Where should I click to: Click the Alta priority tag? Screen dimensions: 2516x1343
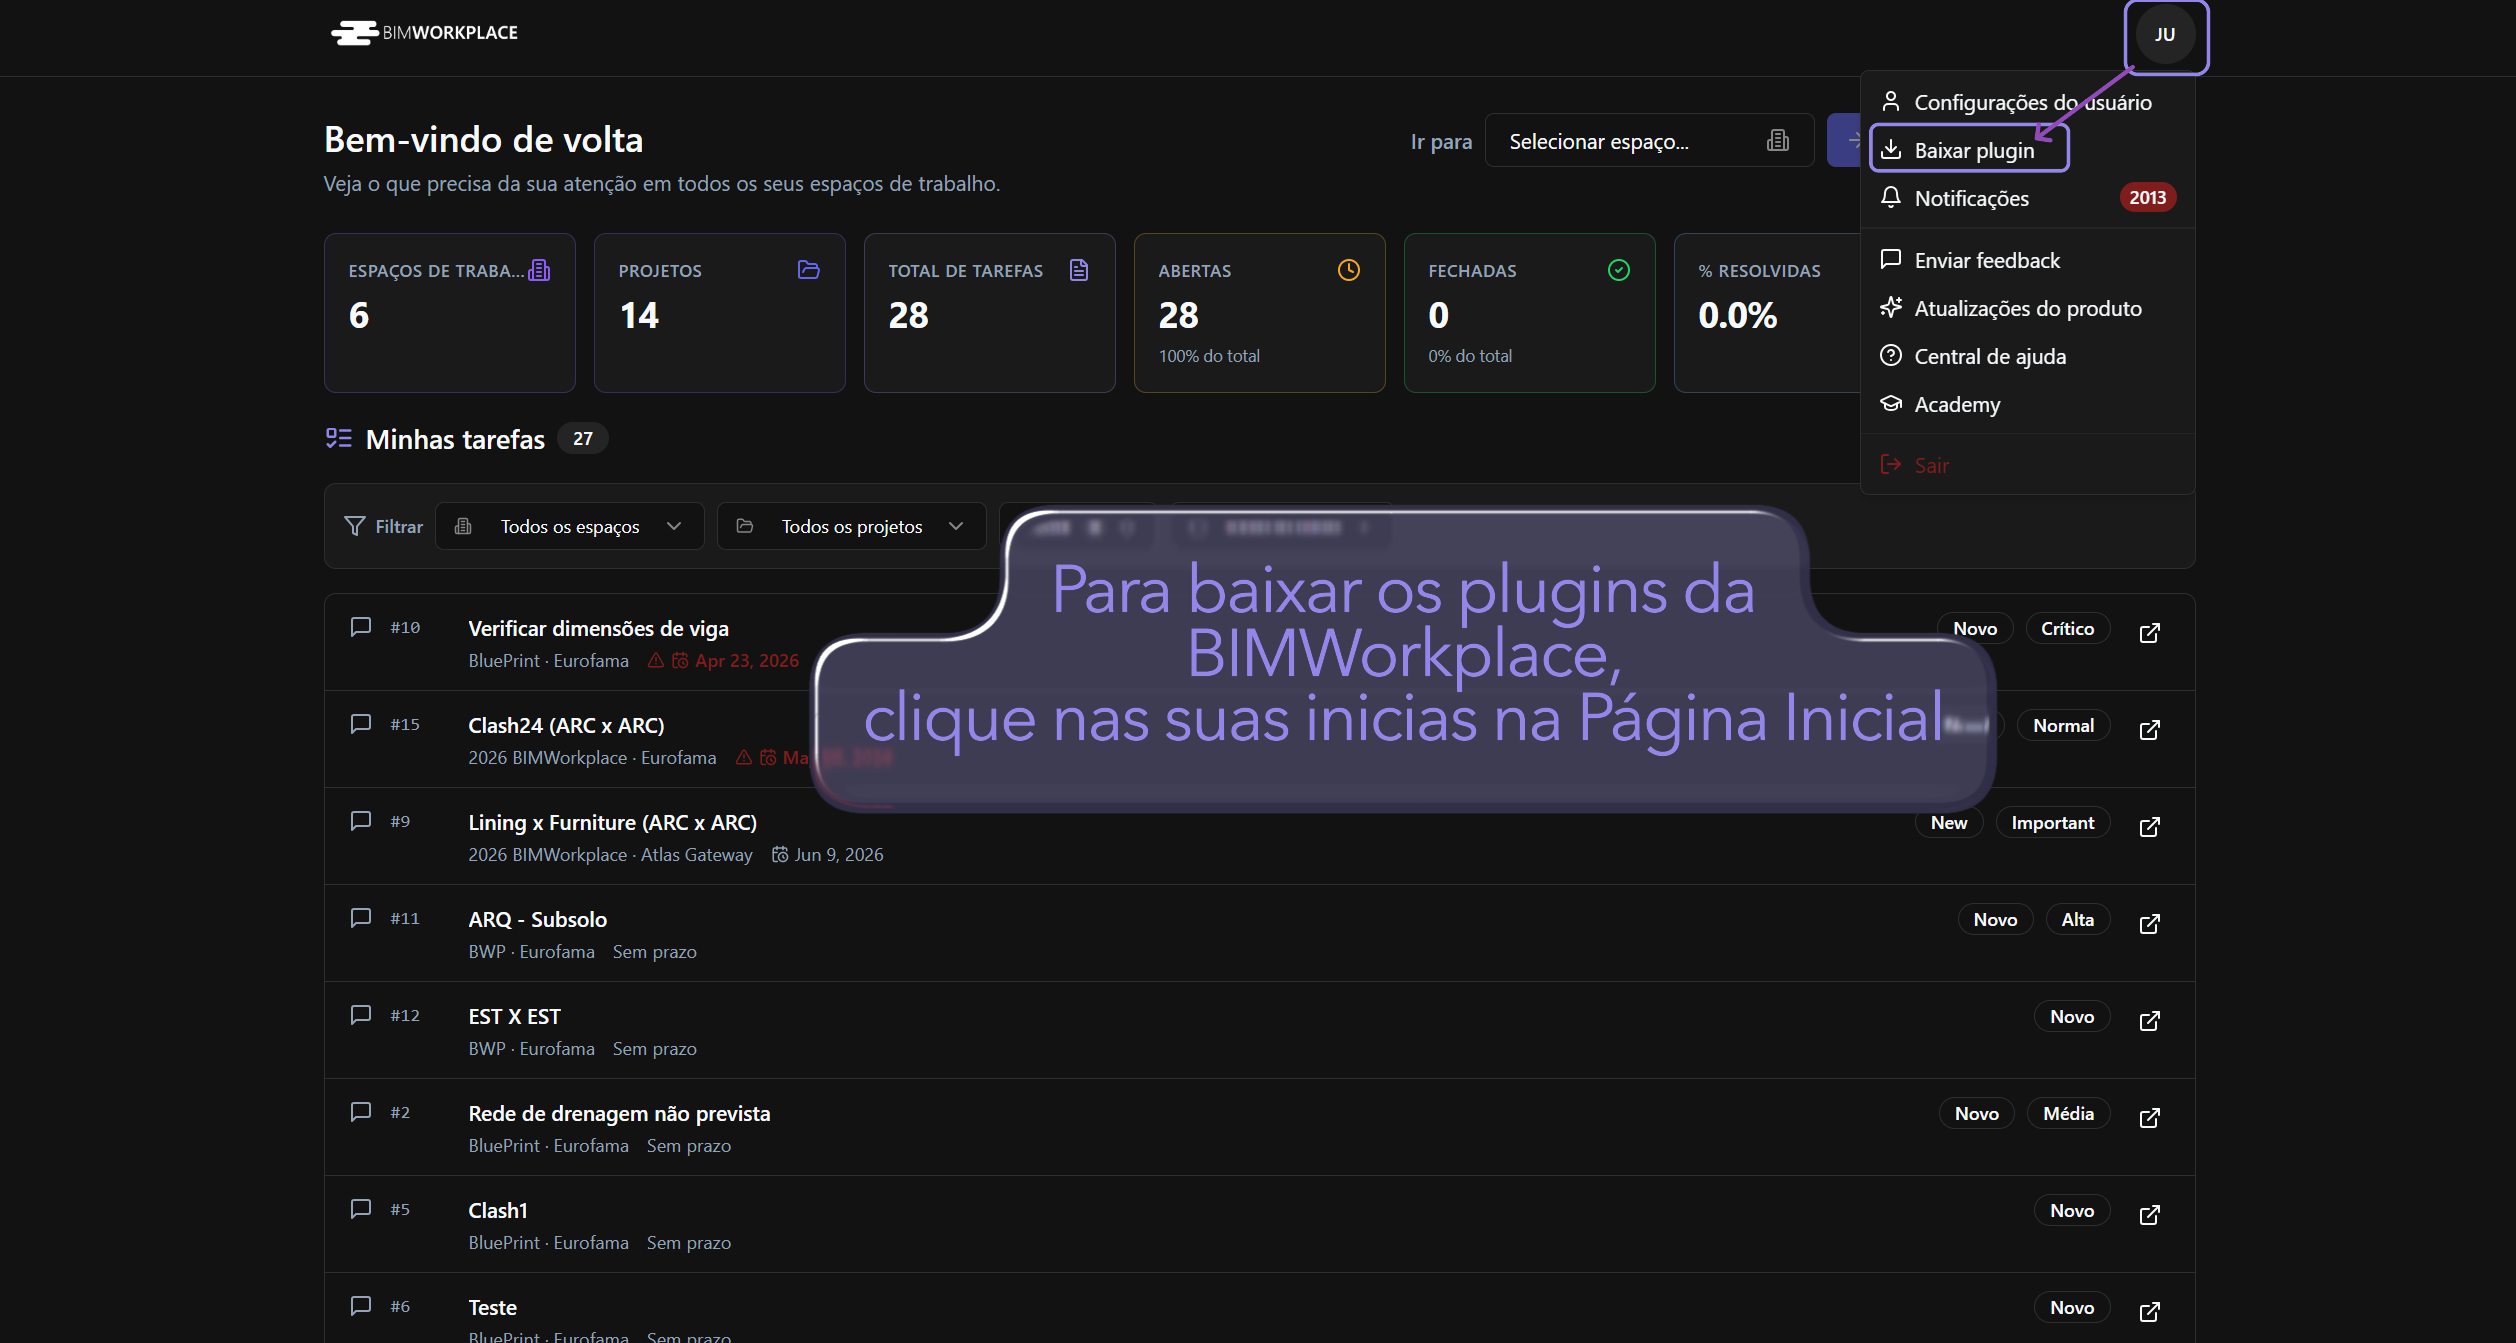pos(2077,919)
